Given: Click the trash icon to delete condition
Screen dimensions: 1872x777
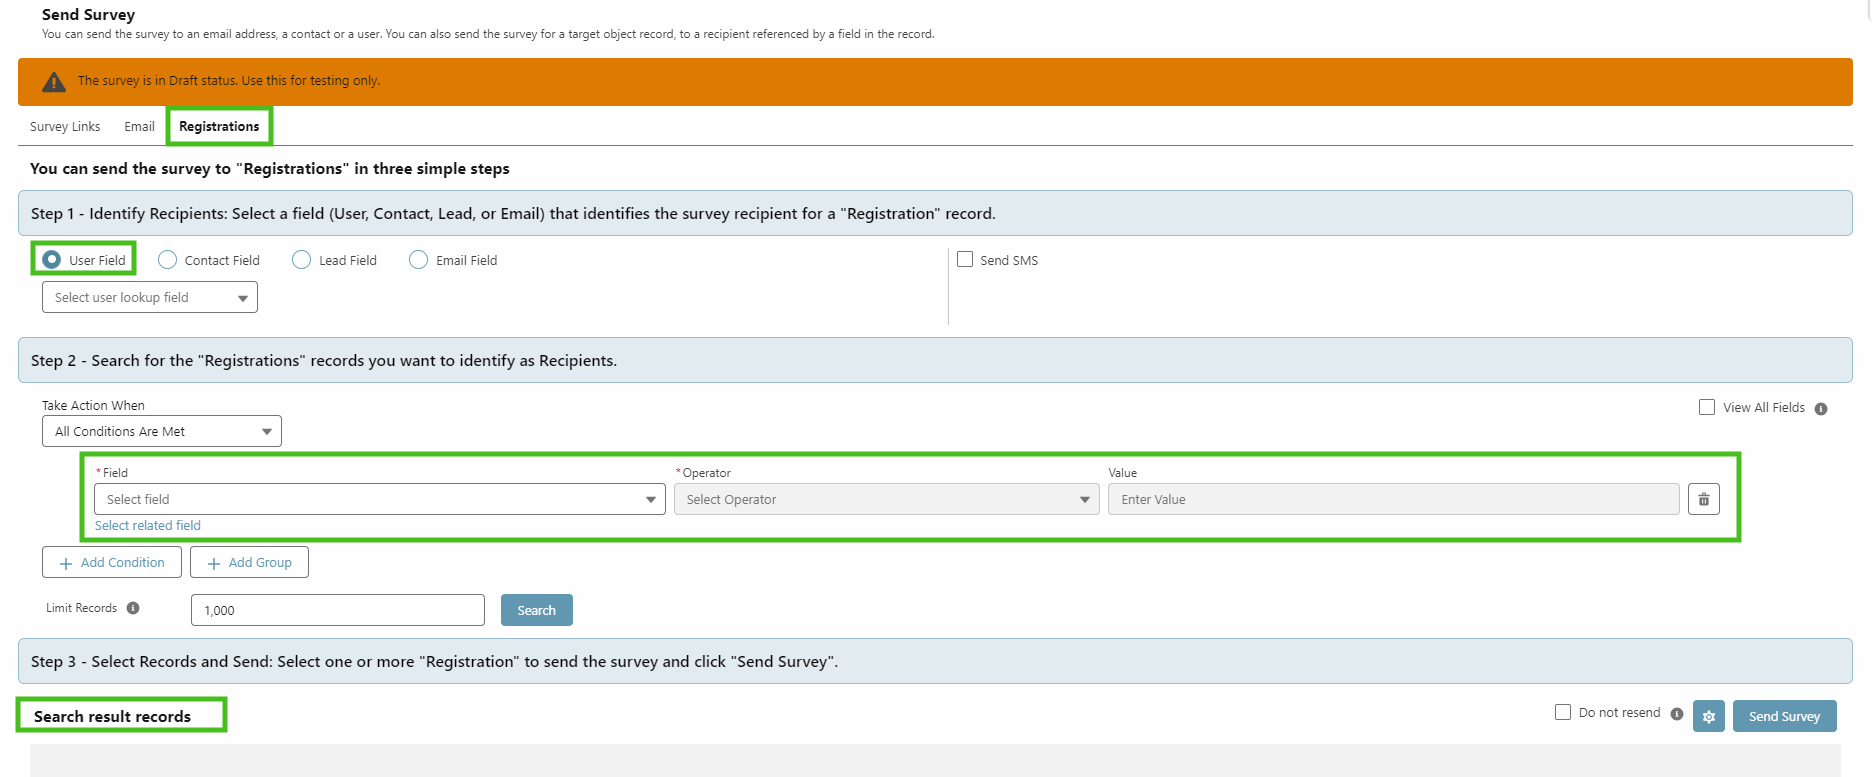Looking at the screenshot, I should (1703, 499).
